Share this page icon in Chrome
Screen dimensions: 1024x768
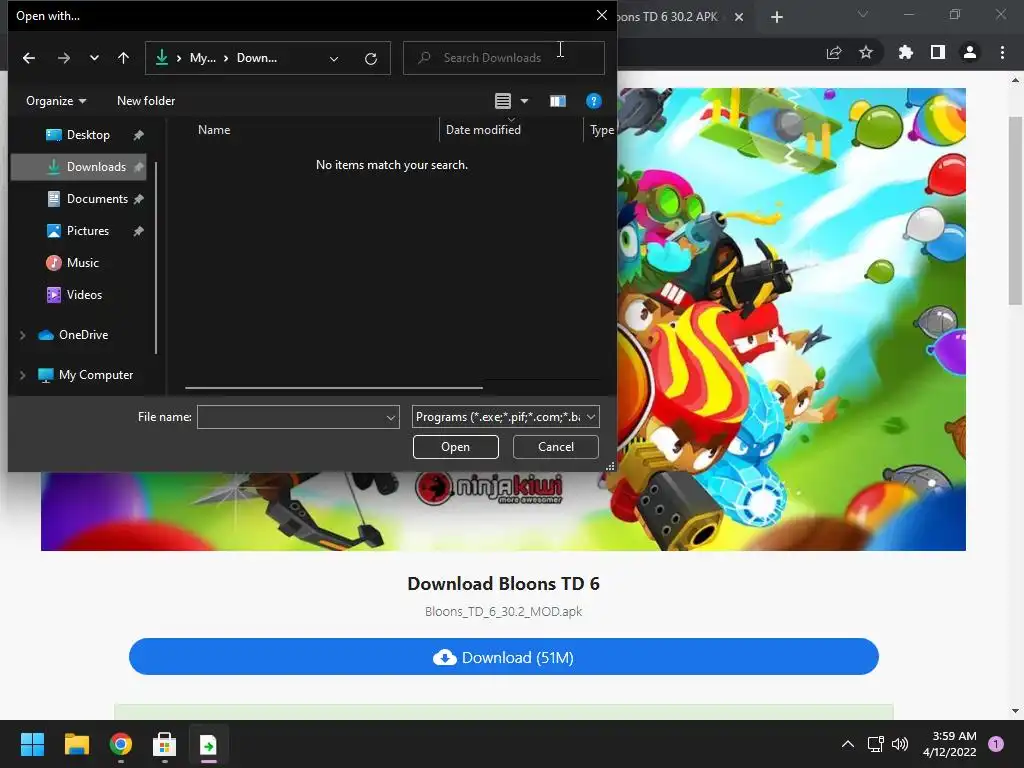pyautogui.click(x=834, y=53)
